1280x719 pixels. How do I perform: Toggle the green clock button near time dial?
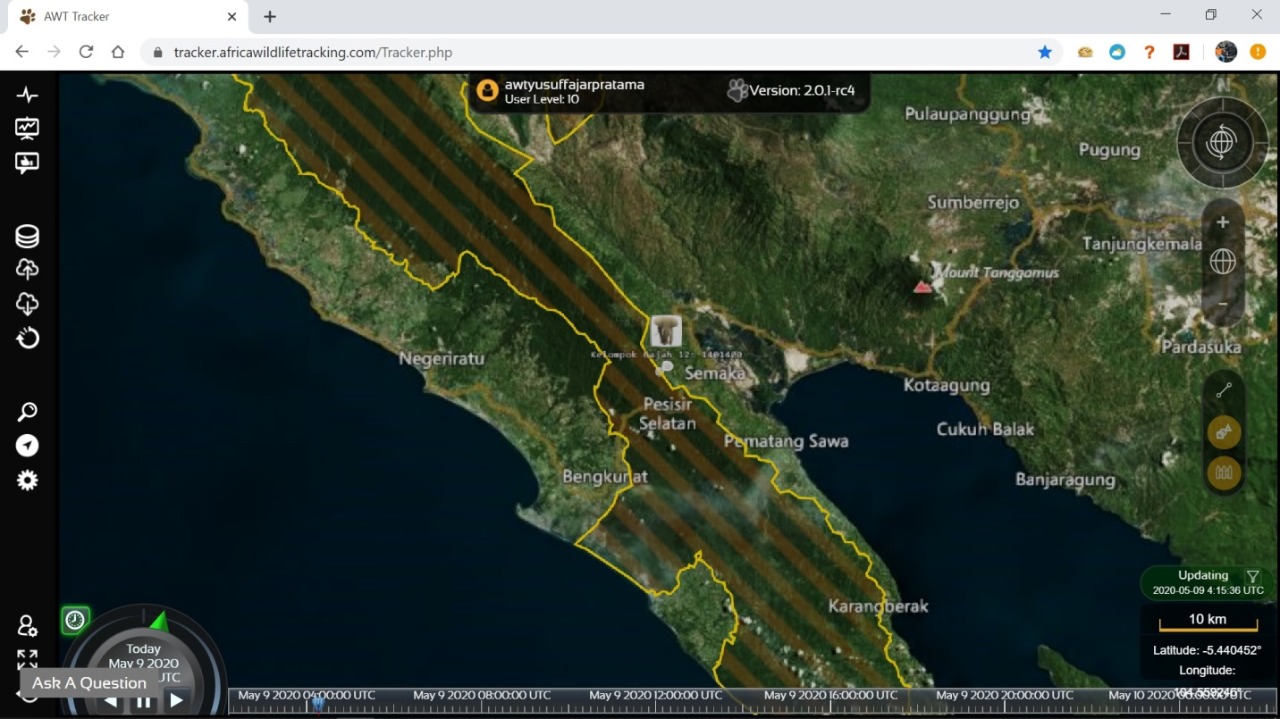(75, 620)
